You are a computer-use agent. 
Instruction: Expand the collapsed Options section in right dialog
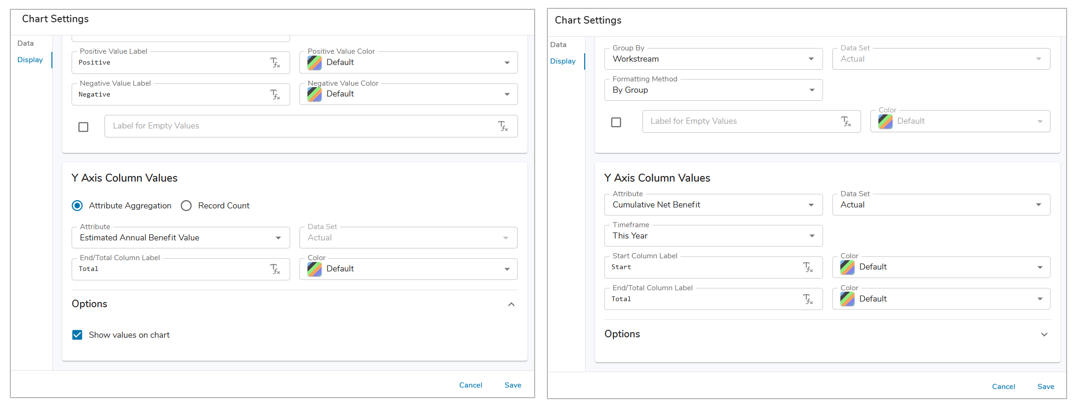pyautogui.click(x=1044, y=335)
